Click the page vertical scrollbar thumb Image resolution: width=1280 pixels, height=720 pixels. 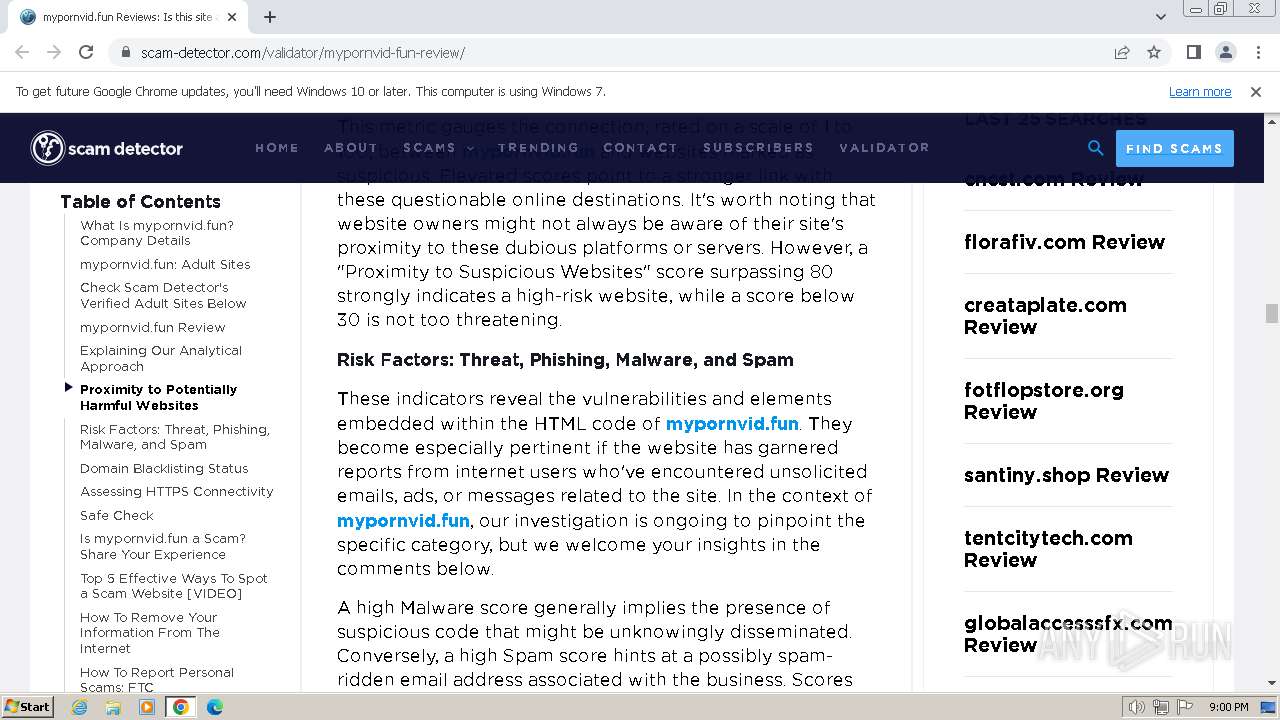pos(1271,313)
